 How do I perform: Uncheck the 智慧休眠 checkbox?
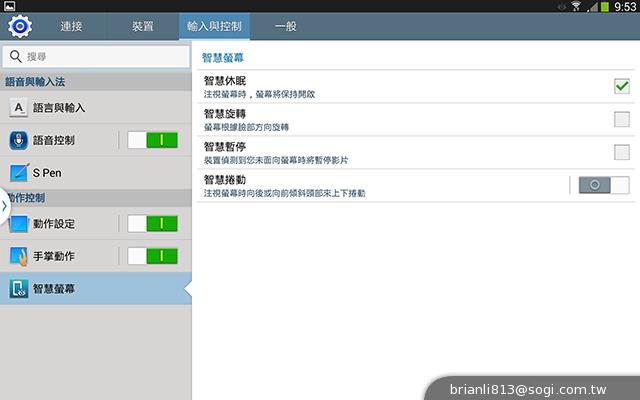pos(621,87)
